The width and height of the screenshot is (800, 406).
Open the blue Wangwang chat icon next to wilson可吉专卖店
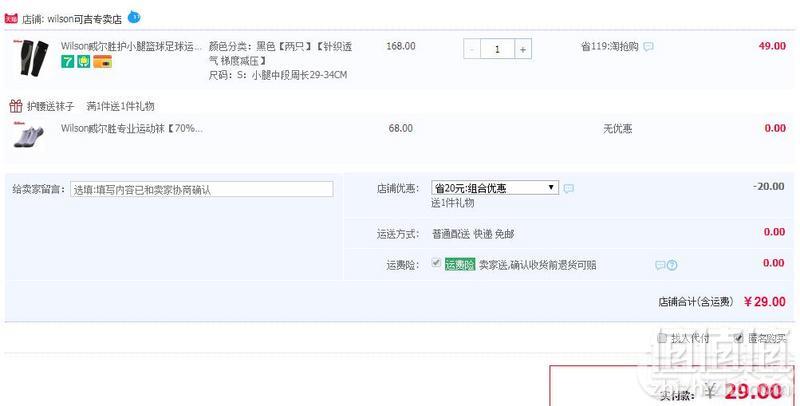click(134, 17)
